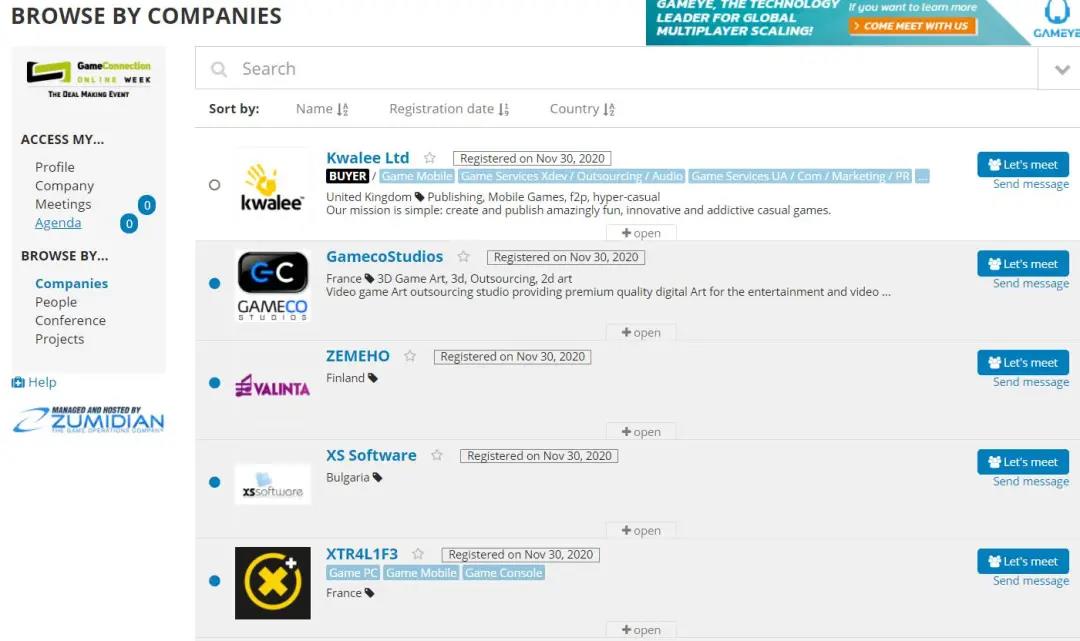Open the Gameco Studios logo
The height and width of the screenshot is (641, 1080).
pos(273,286)
